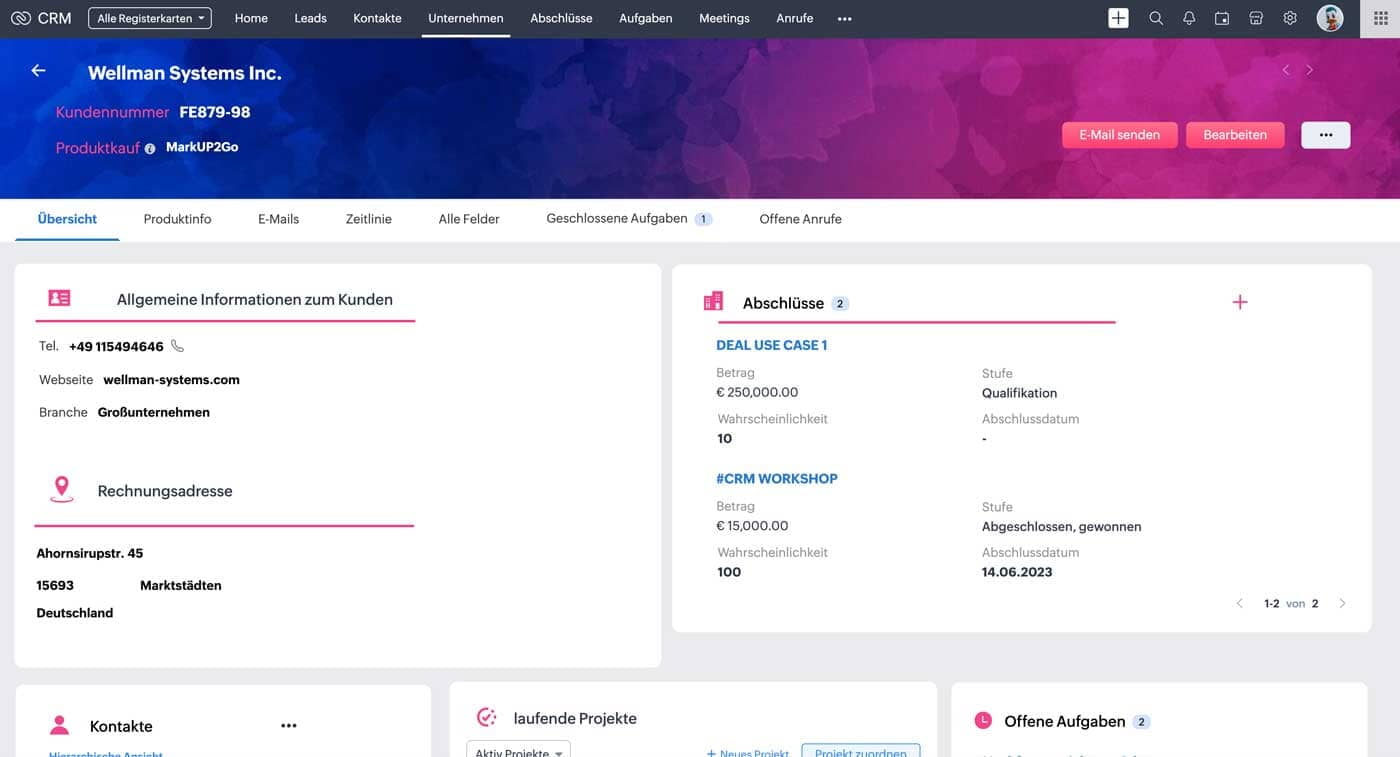Open the Kontakte module
The image size is (1400, 757).
[x=377, y=18]
